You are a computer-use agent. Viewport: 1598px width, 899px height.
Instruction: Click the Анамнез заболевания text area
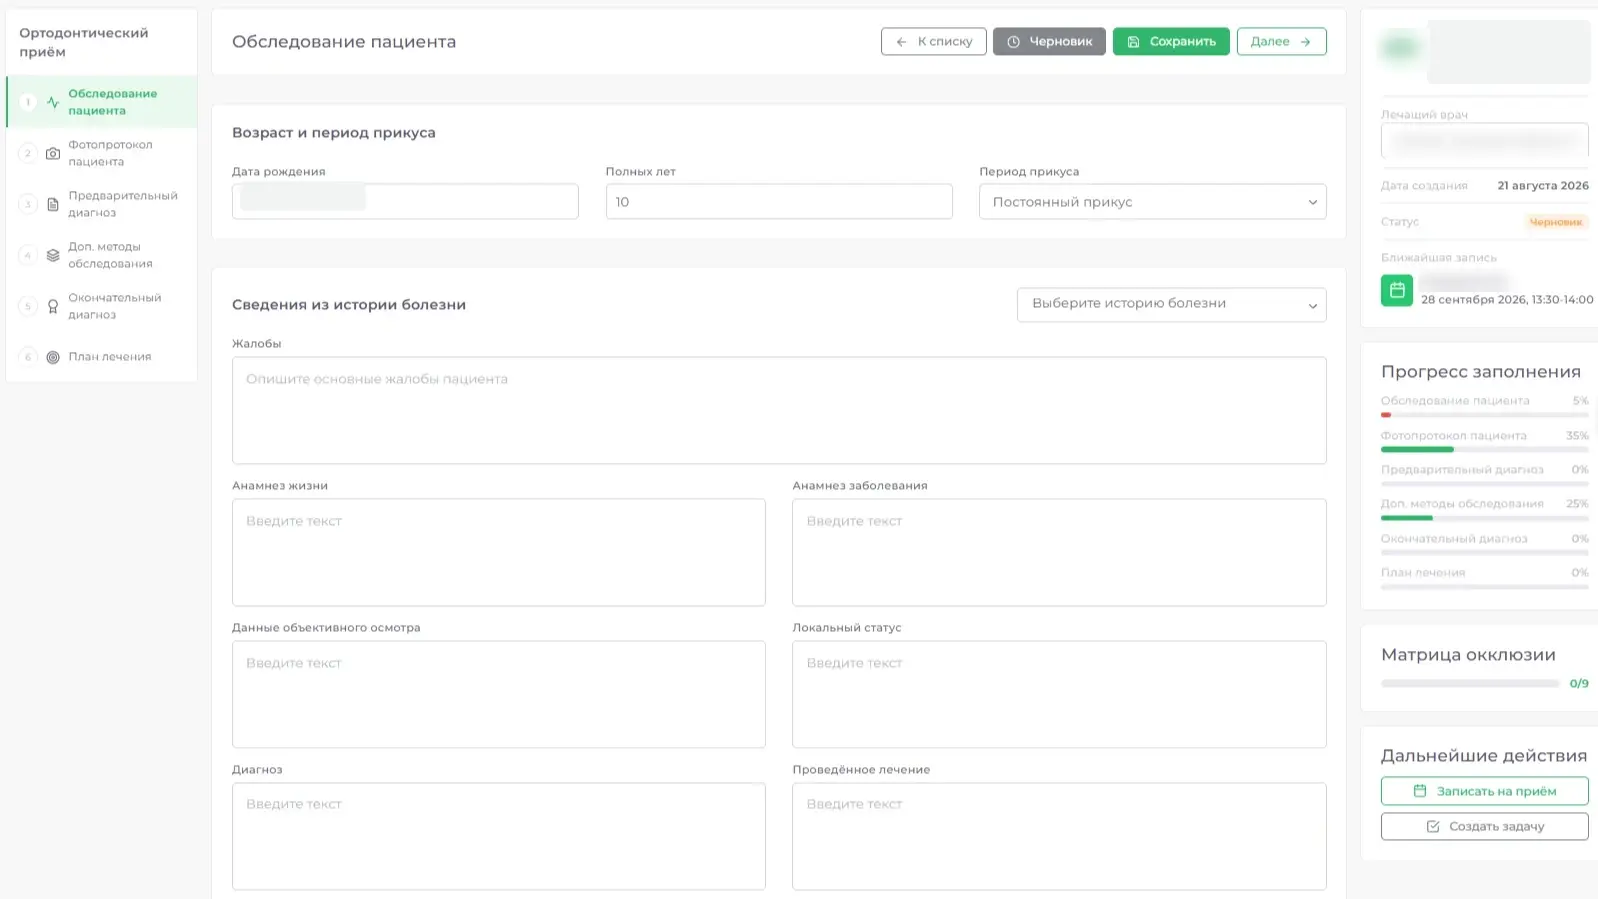click(x=1059, y=552)
